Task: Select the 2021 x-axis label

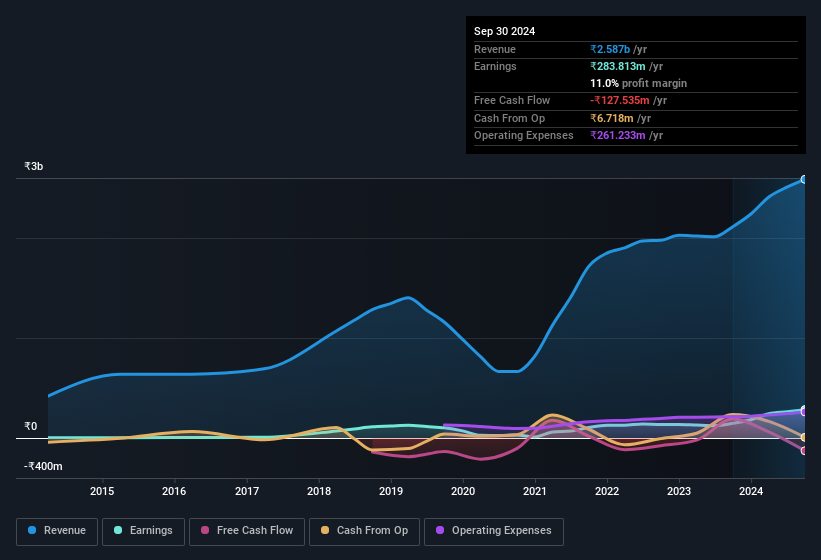Action: click(535, 491)
